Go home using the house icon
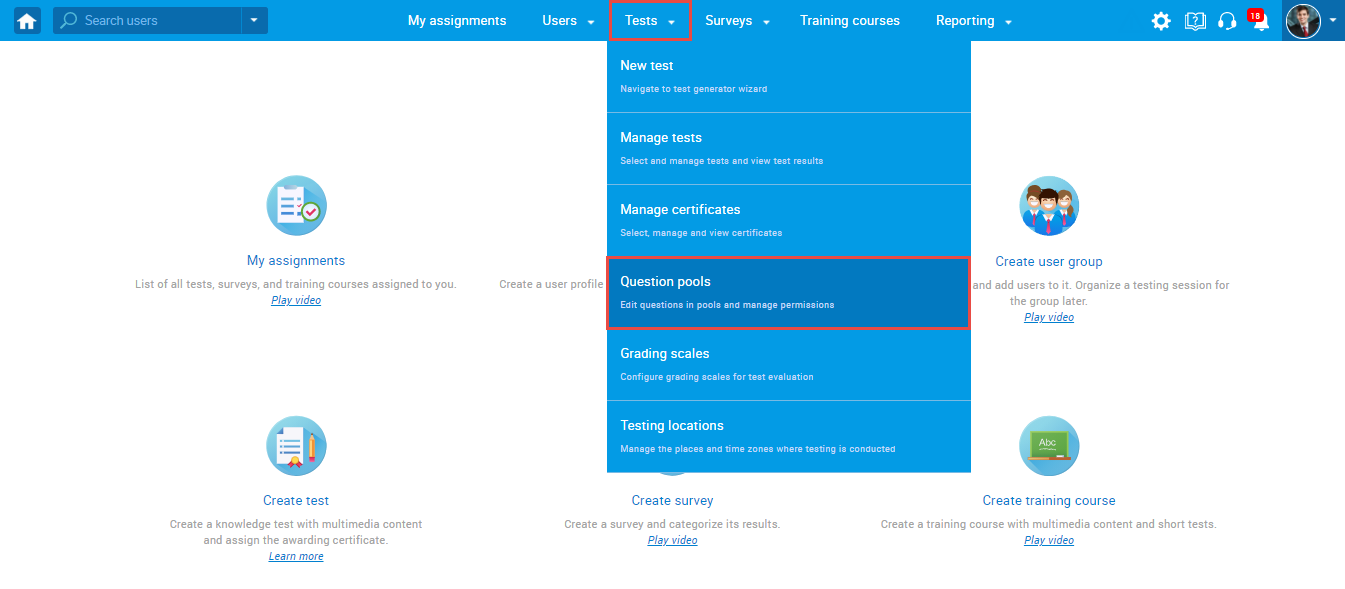Viewport: 1345px width, 589px height. (x=26, y=20)
